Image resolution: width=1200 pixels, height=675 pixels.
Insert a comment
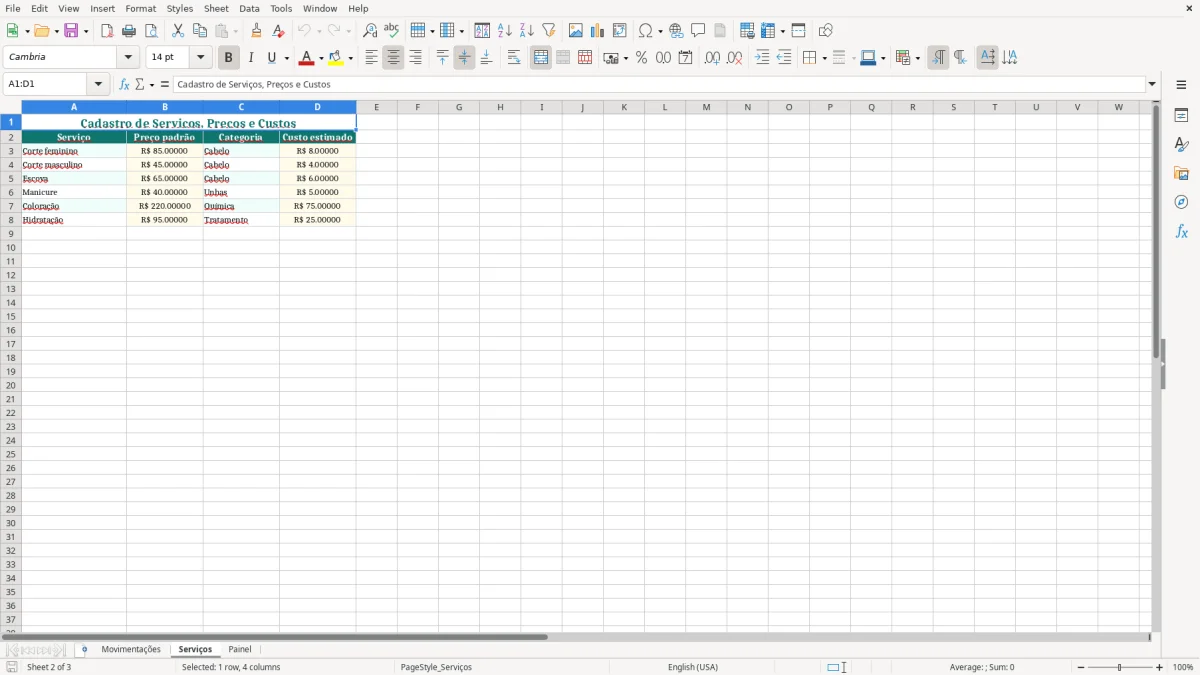point(698,31)
